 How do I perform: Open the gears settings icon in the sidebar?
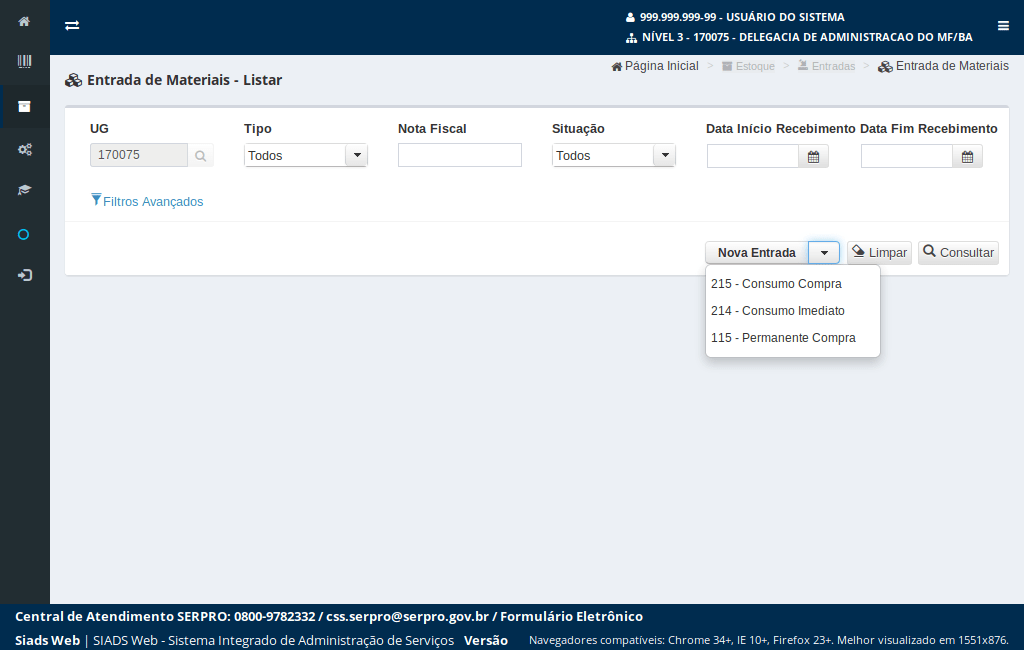[24, 149]
